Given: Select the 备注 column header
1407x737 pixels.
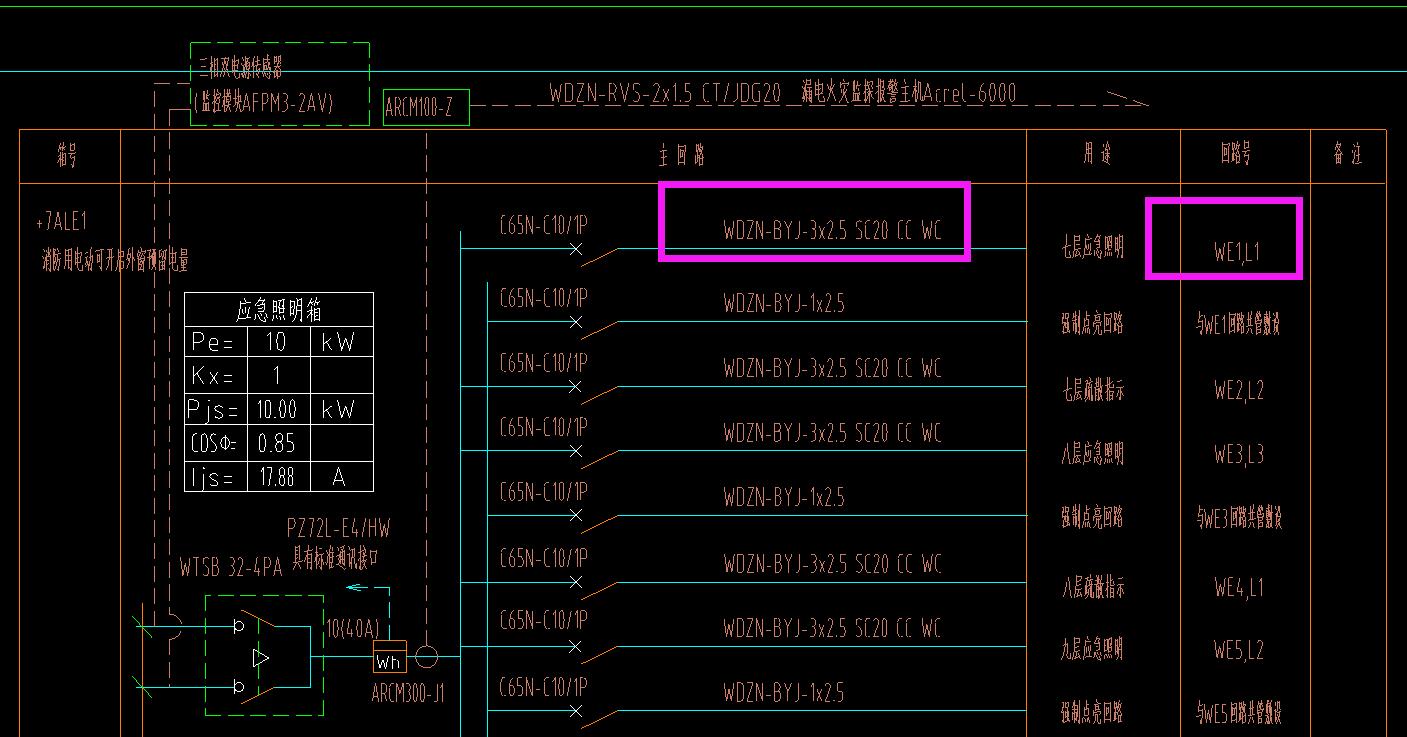Looking at the screenshot, I should click(1347, 155).
